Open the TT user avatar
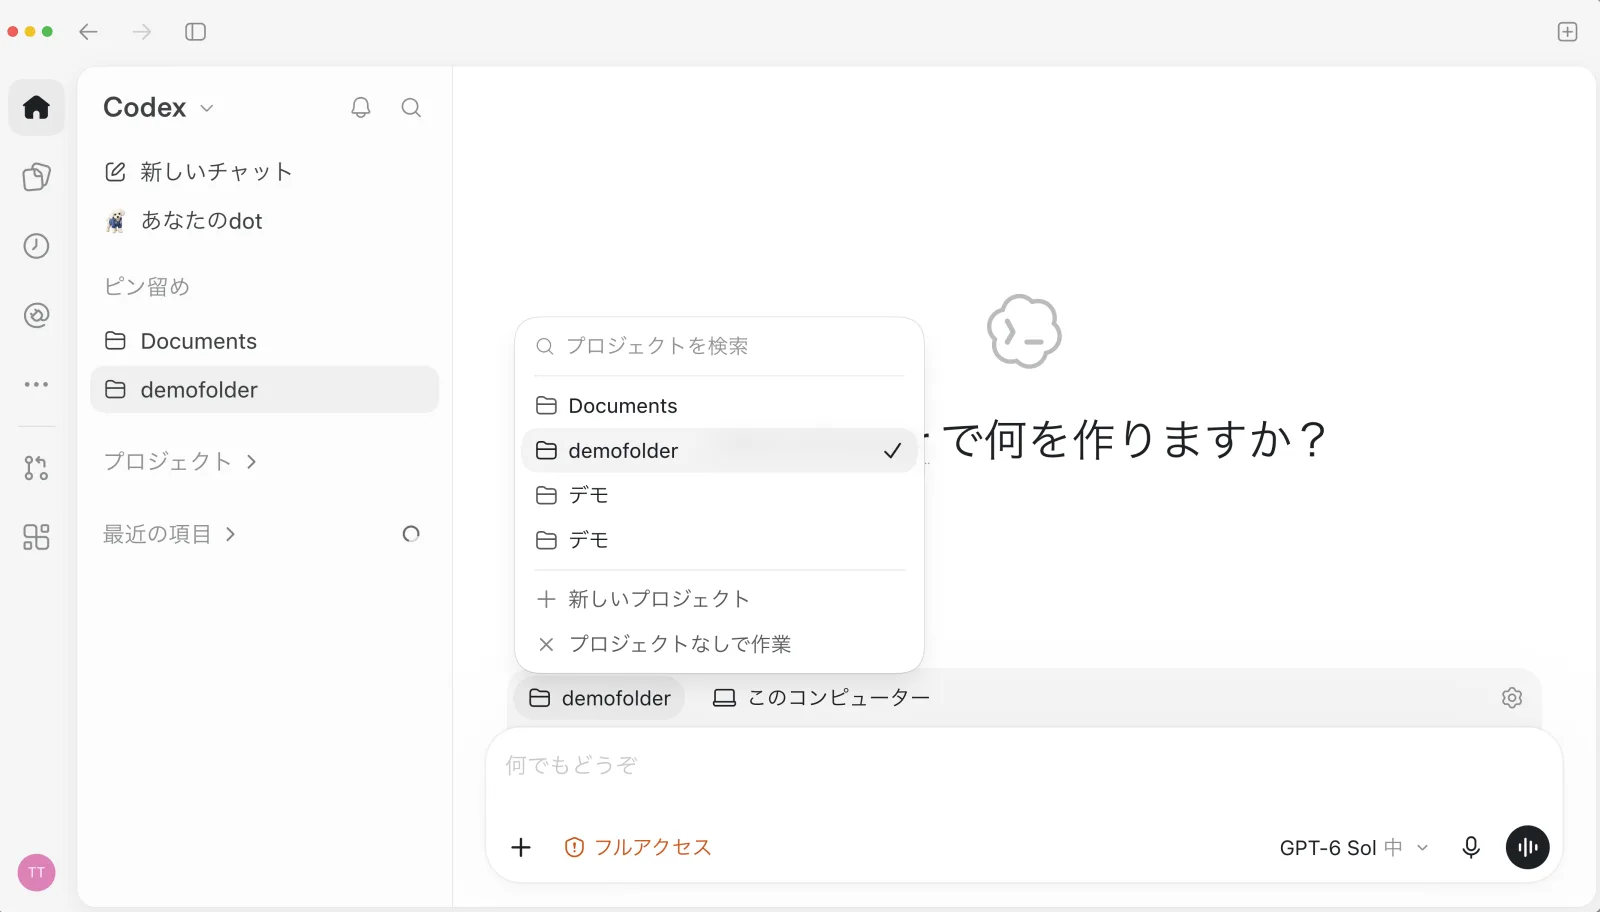Screen dimensions: 1600x912 click(x=37, y=872)
